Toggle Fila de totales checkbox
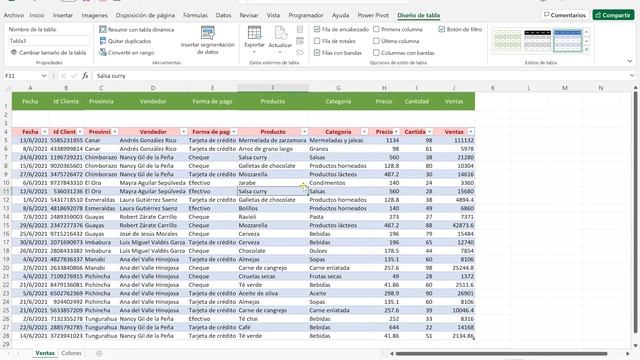The height and width of the screenshot is (360, 640). pos(317,41)
